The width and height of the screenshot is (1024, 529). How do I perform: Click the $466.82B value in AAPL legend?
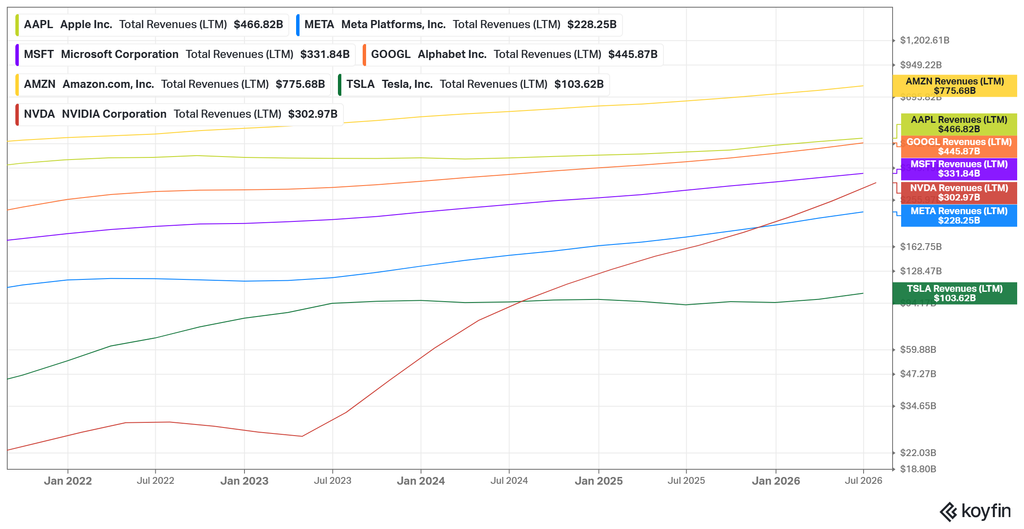click(x=258, y=25)
